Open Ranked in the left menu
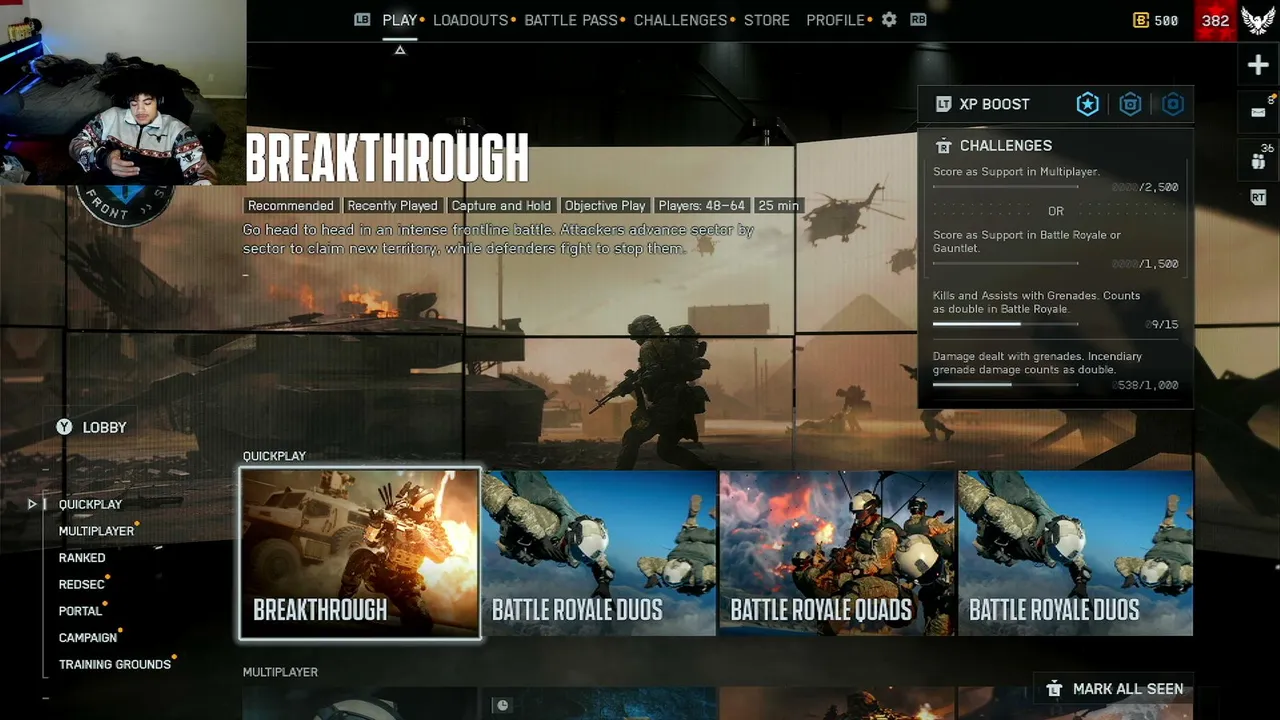 point(82,558)
